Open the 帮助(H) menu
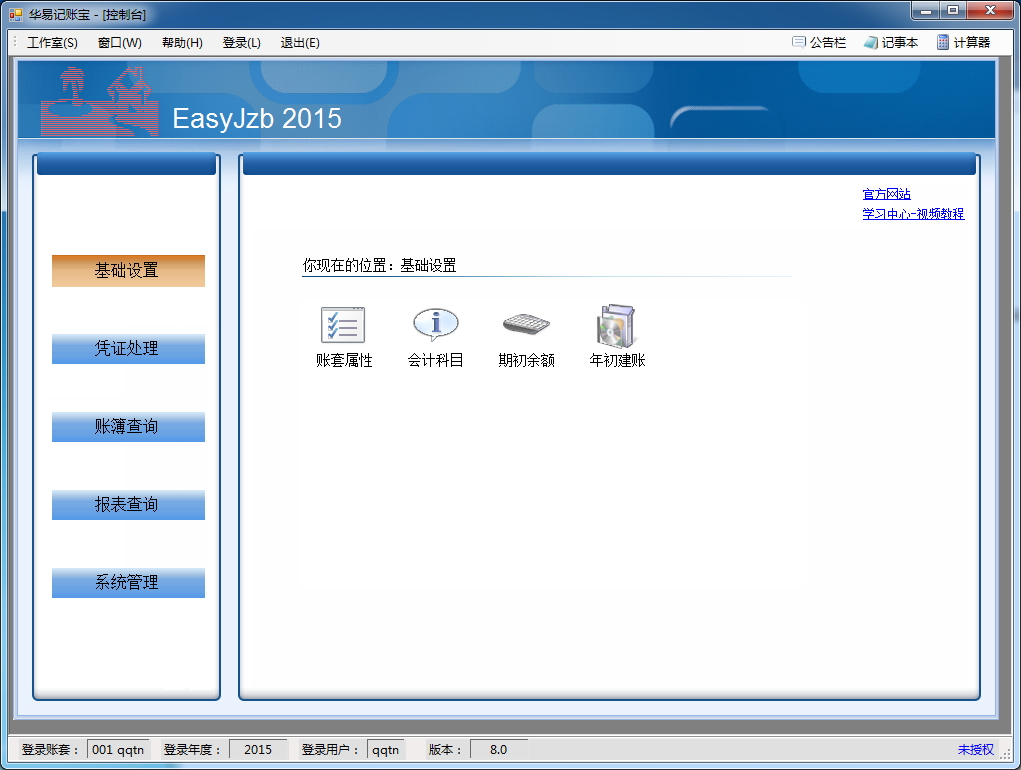Image resolution: width=1021 pixels, height=770 pixels. tap(182, 43)
